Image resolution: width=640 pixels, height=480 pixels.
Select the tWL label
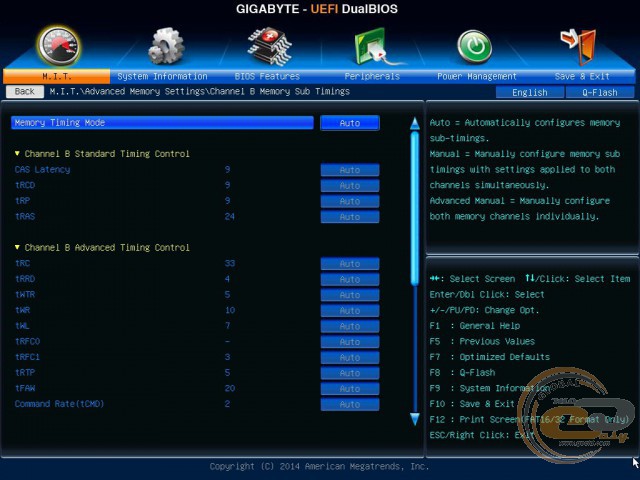click(x=22, y=326)
